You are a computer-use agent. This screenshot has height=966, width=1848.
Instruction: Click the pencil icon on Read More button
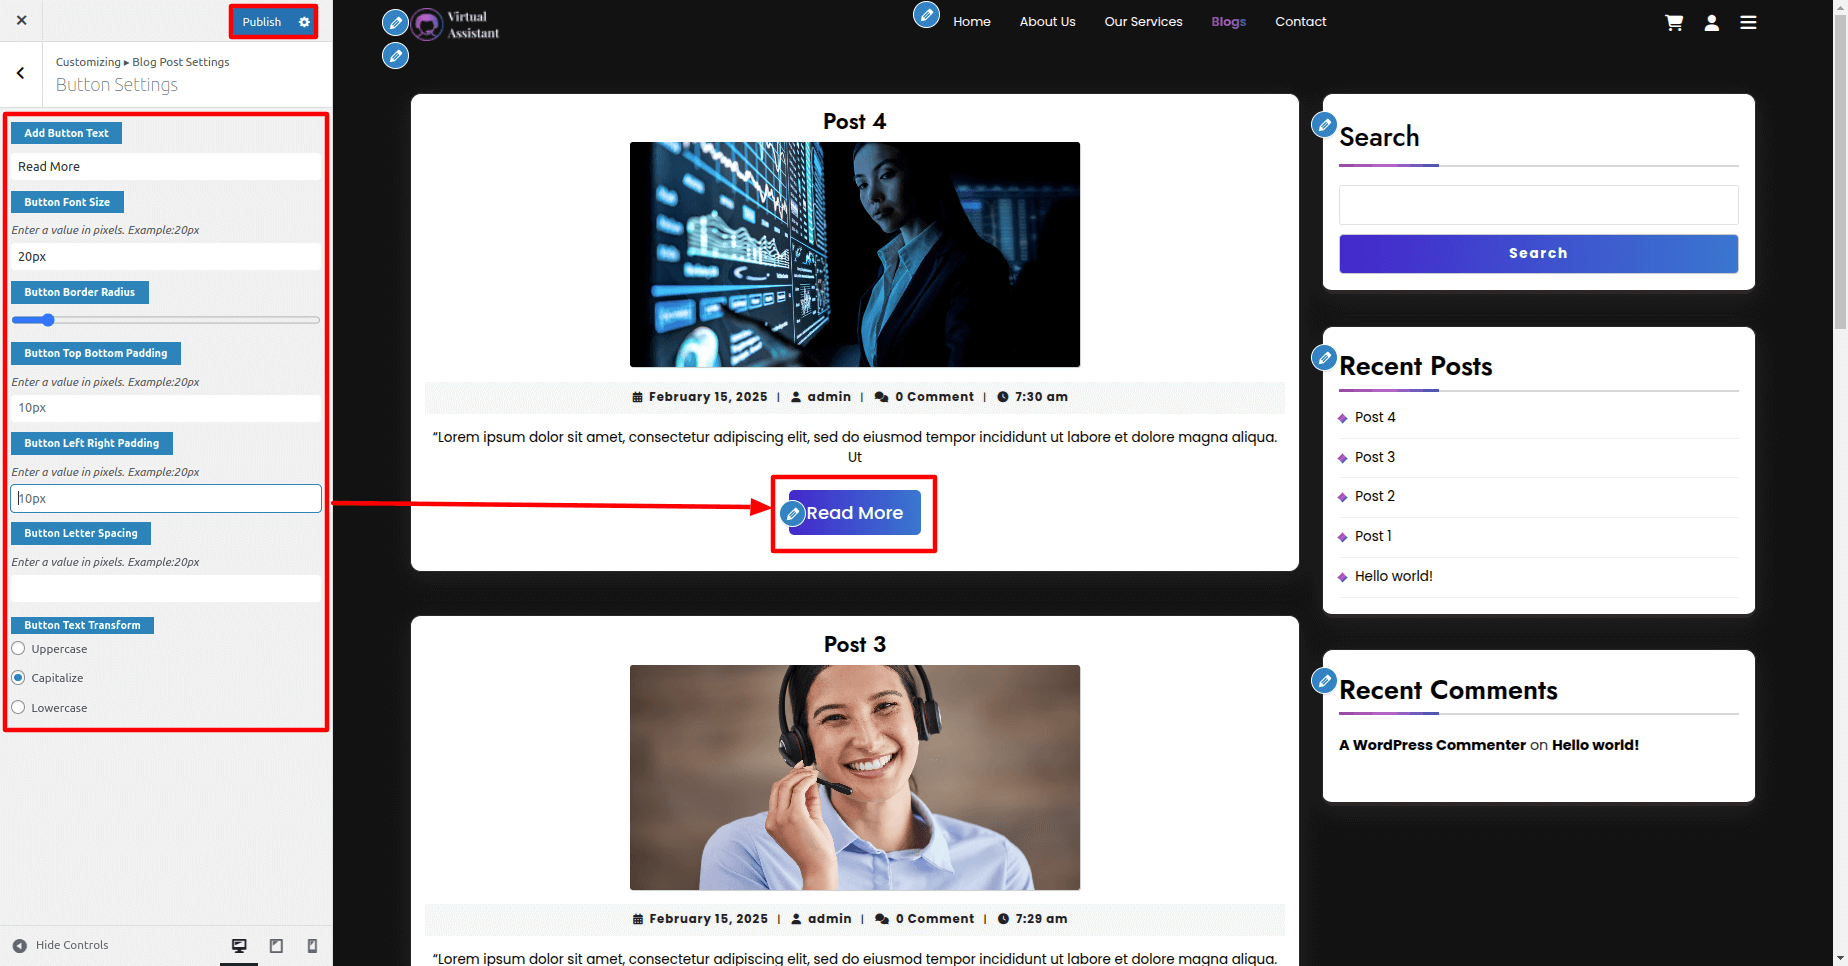pyautogui.click(x=793, y=514)
